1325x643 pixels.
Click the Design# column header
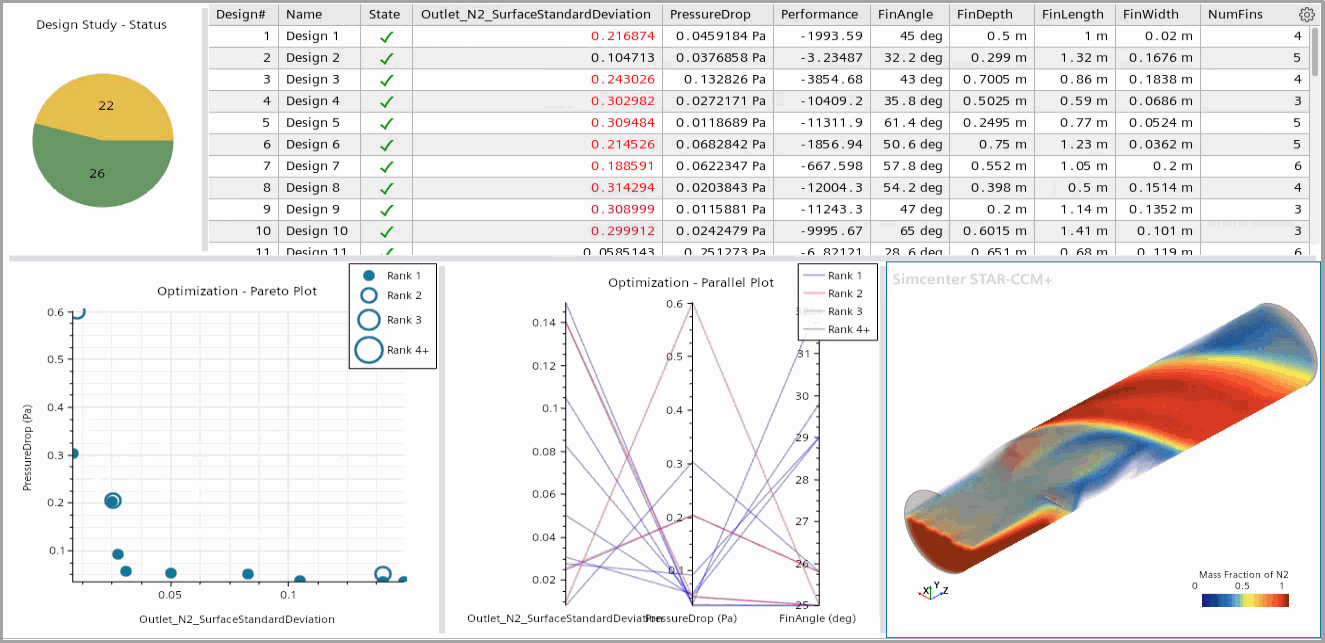point(241,15)
